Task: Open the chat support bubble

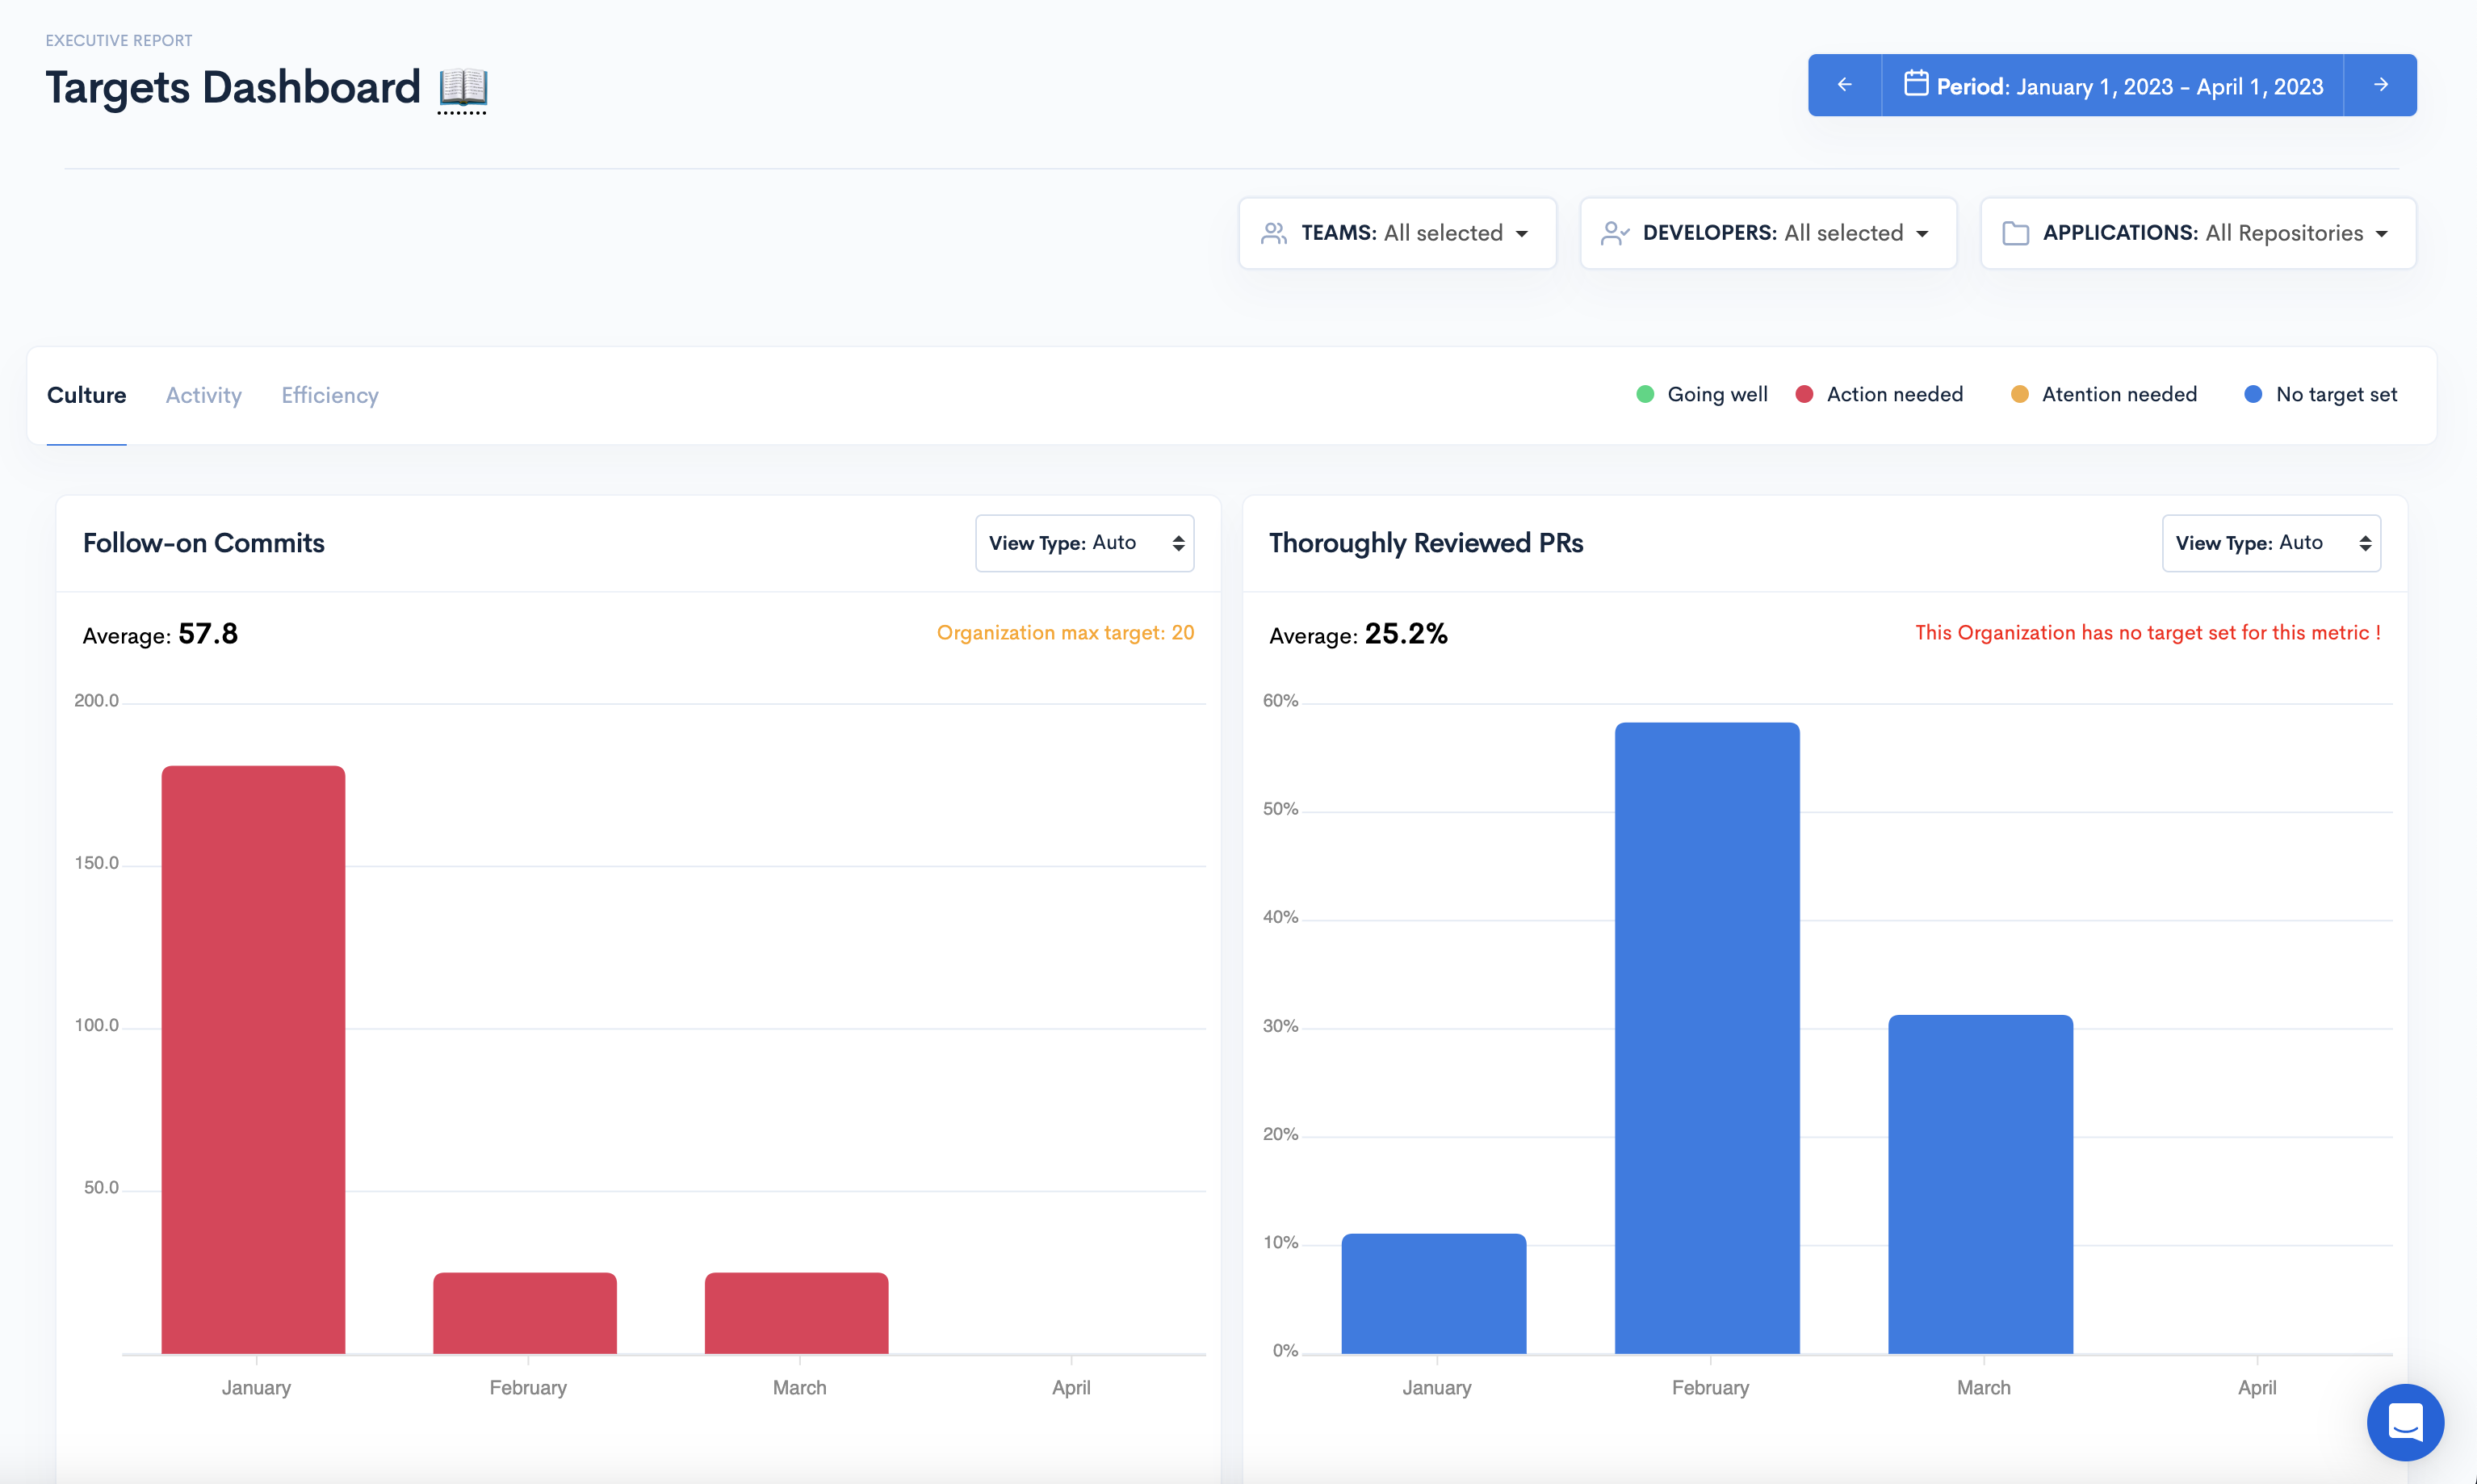Action: coord(2404,1421)
